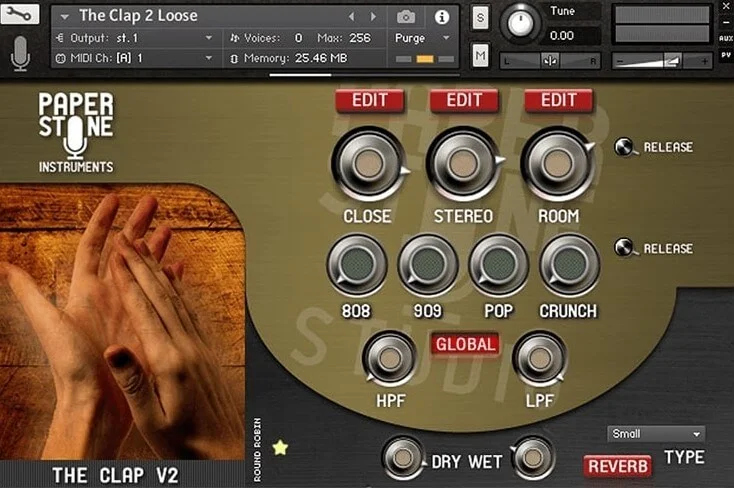Click the LPF filter knob
Screen dimensions: 734x488
pos(540,359)
